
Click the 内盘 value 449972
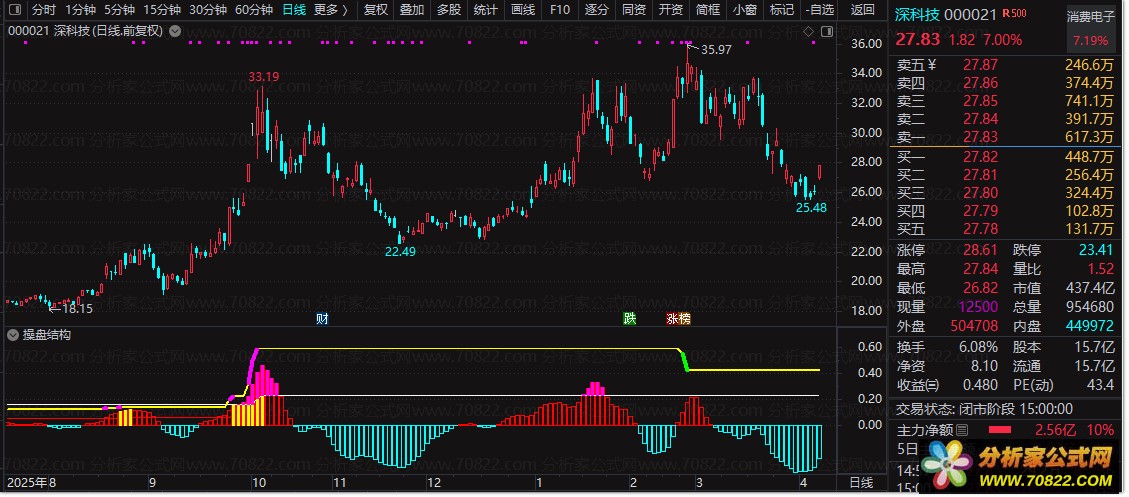coord(1090,326)
